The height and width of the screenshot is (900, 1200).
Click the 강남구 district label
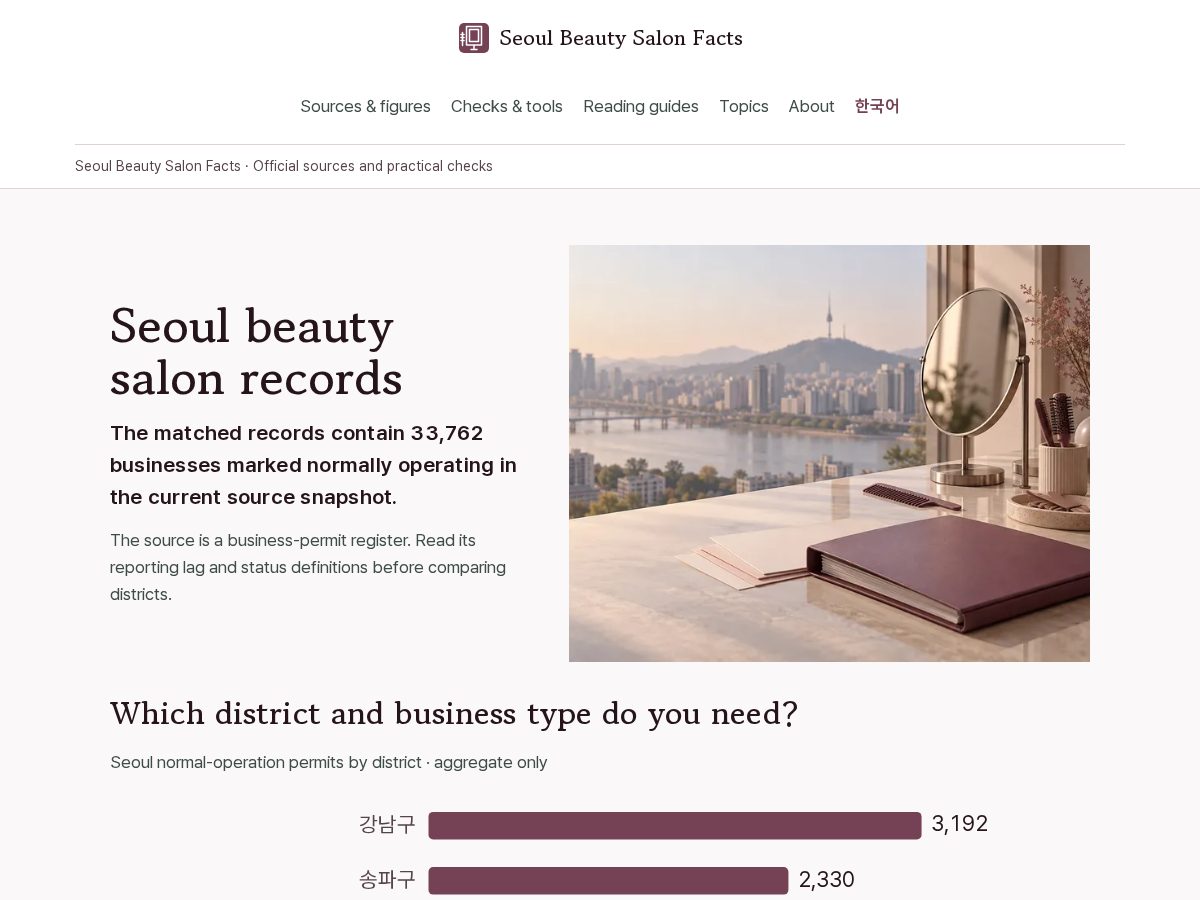coord(387,825)
